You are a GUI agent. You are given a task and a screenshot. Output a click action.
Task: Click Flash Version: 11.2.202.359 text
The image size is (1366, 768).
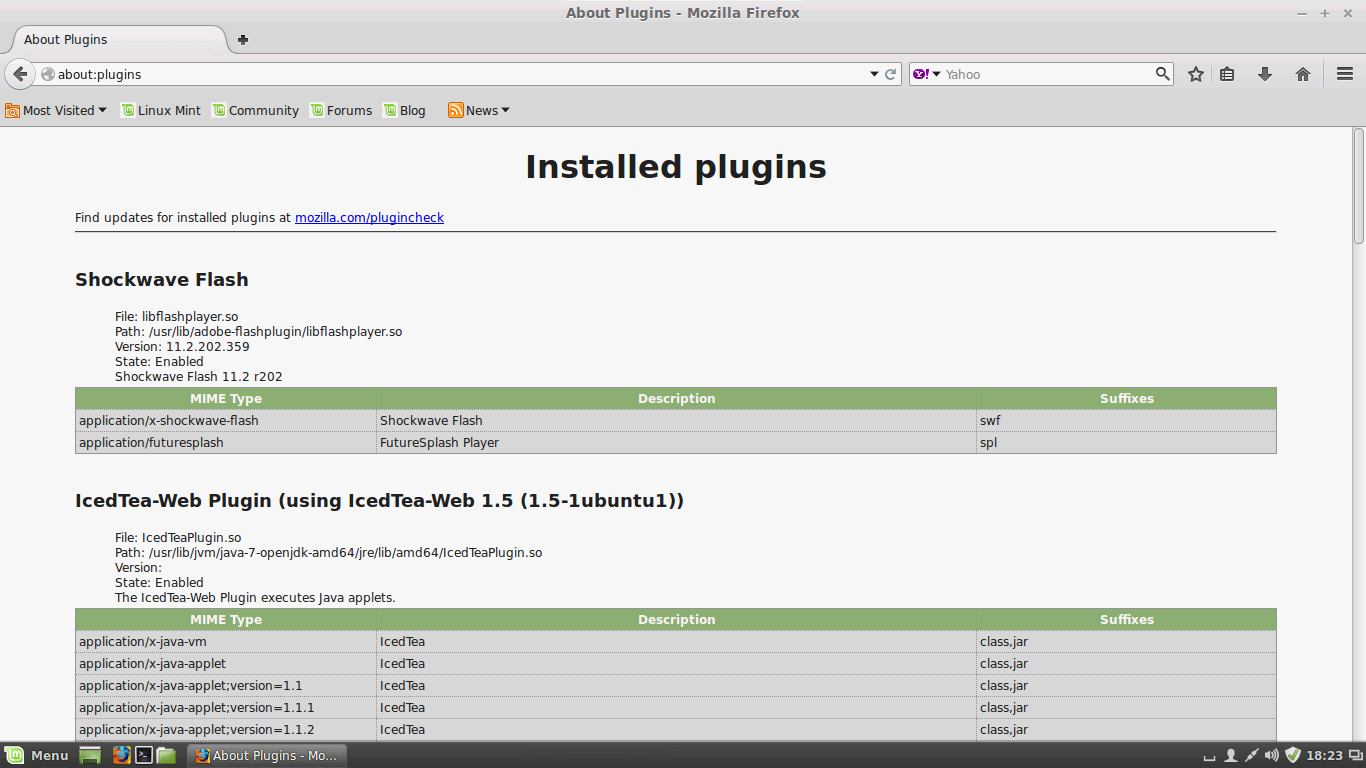coord(182,347)
